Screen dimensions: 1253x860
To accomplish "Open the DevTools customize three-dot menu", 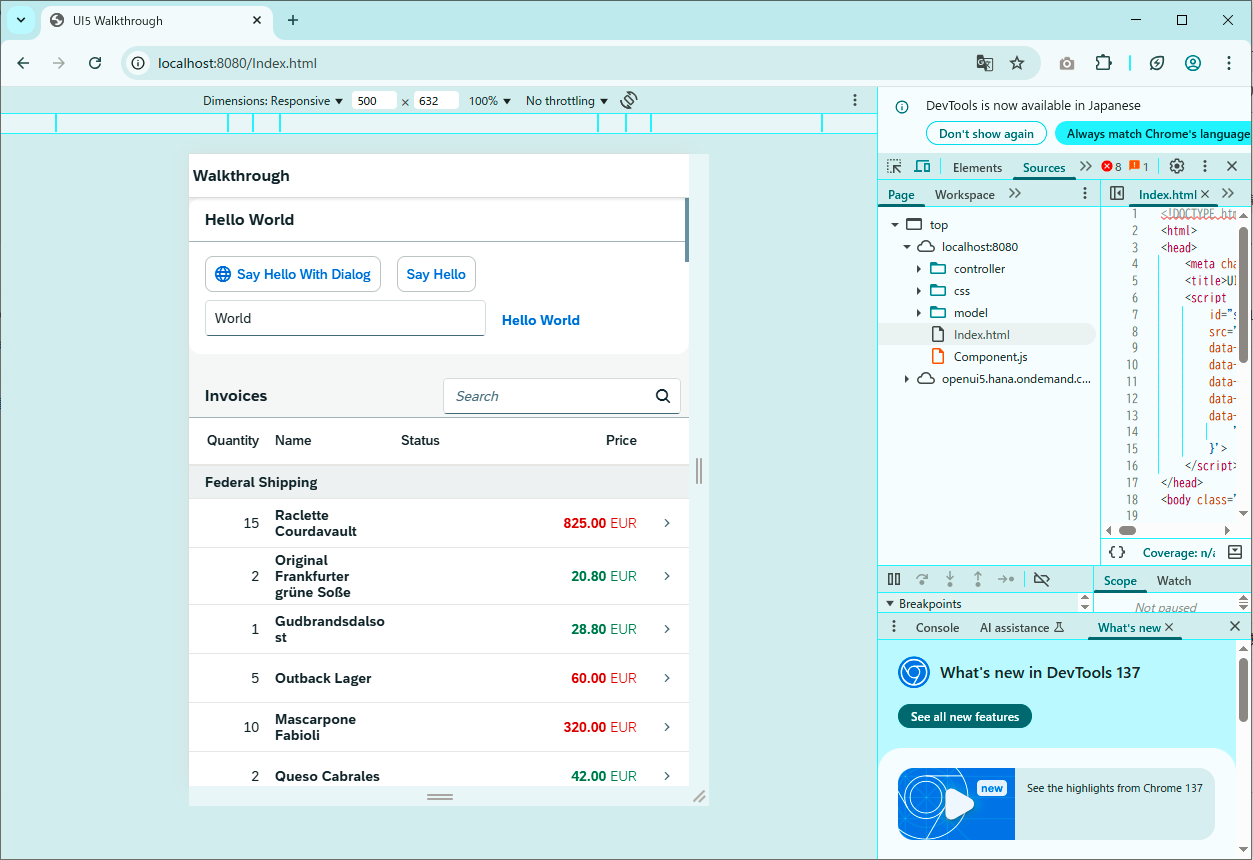I will click(1205, 166).
